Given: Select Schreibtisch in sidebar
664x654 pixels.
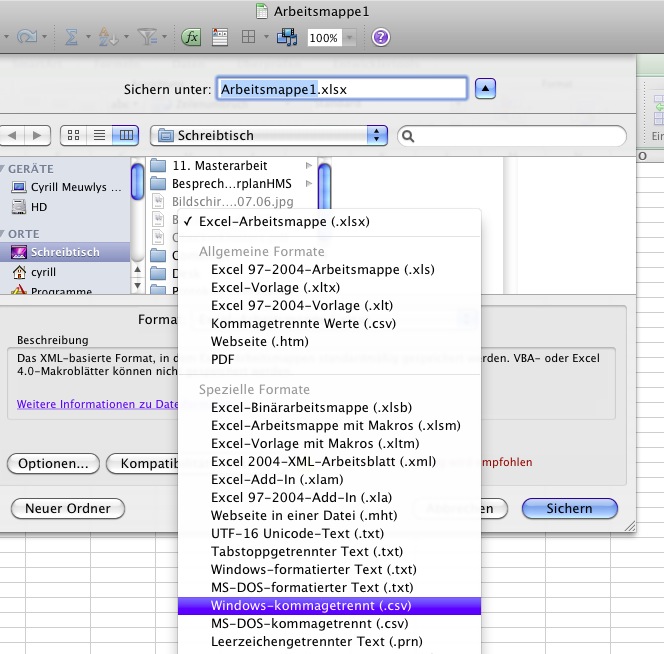Looking at the screenshot, I should pos(65,252).
